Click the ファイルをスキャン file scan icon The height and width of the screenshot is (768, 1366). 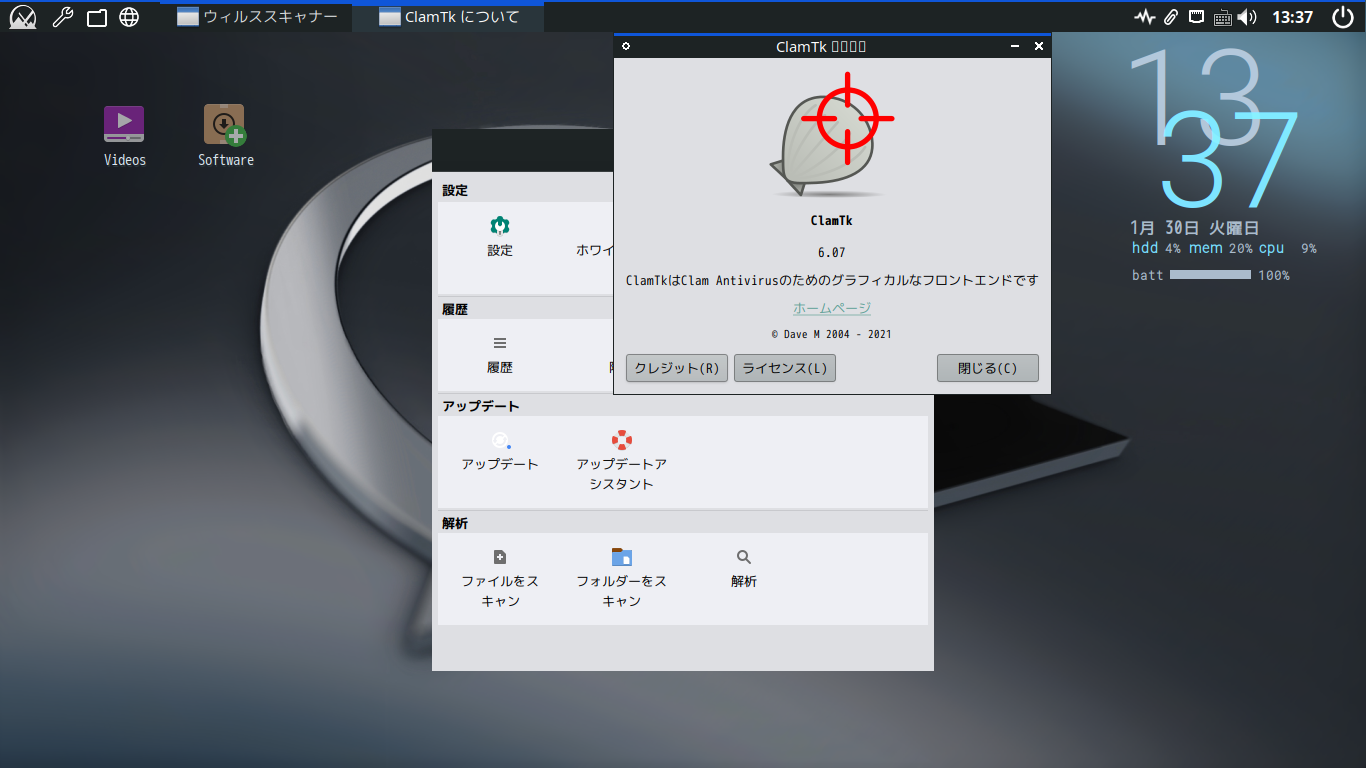(x=500, y=557)
